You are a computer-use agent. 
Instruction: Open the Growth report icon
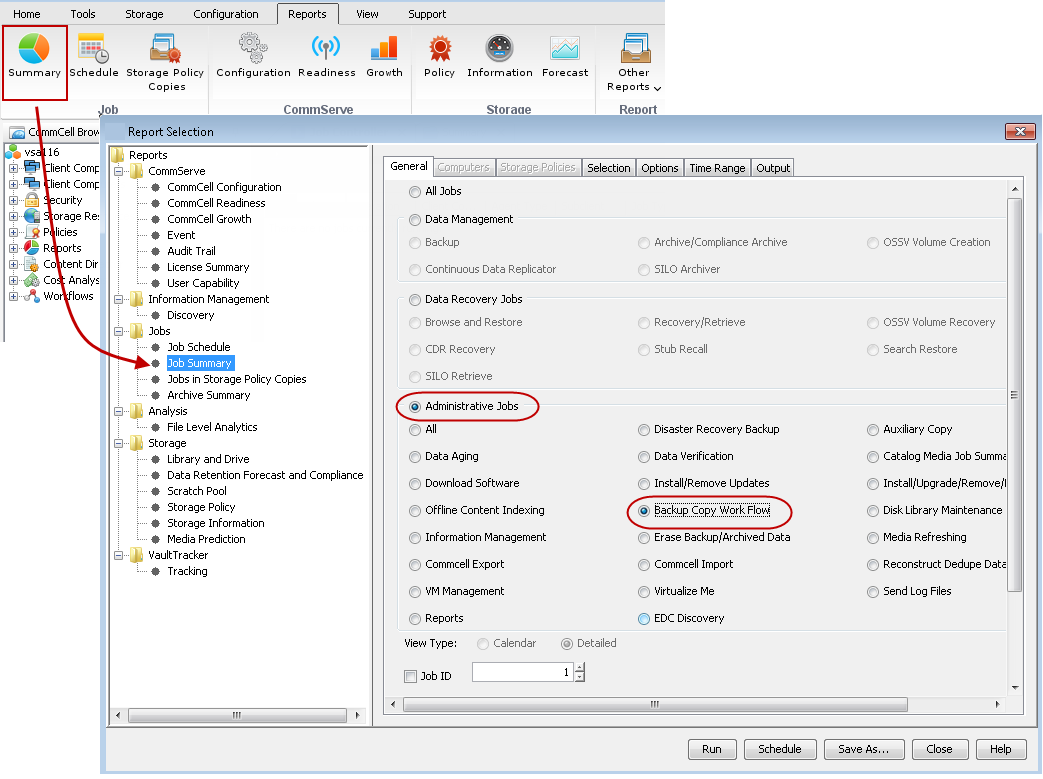384,57
